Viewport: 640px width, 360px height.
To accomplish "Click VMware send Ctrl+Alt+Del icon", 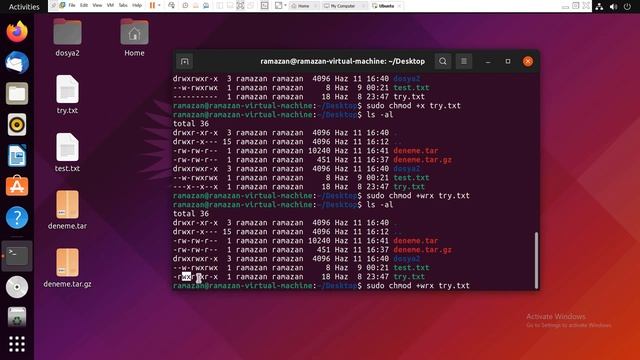I will pos(171,6).
